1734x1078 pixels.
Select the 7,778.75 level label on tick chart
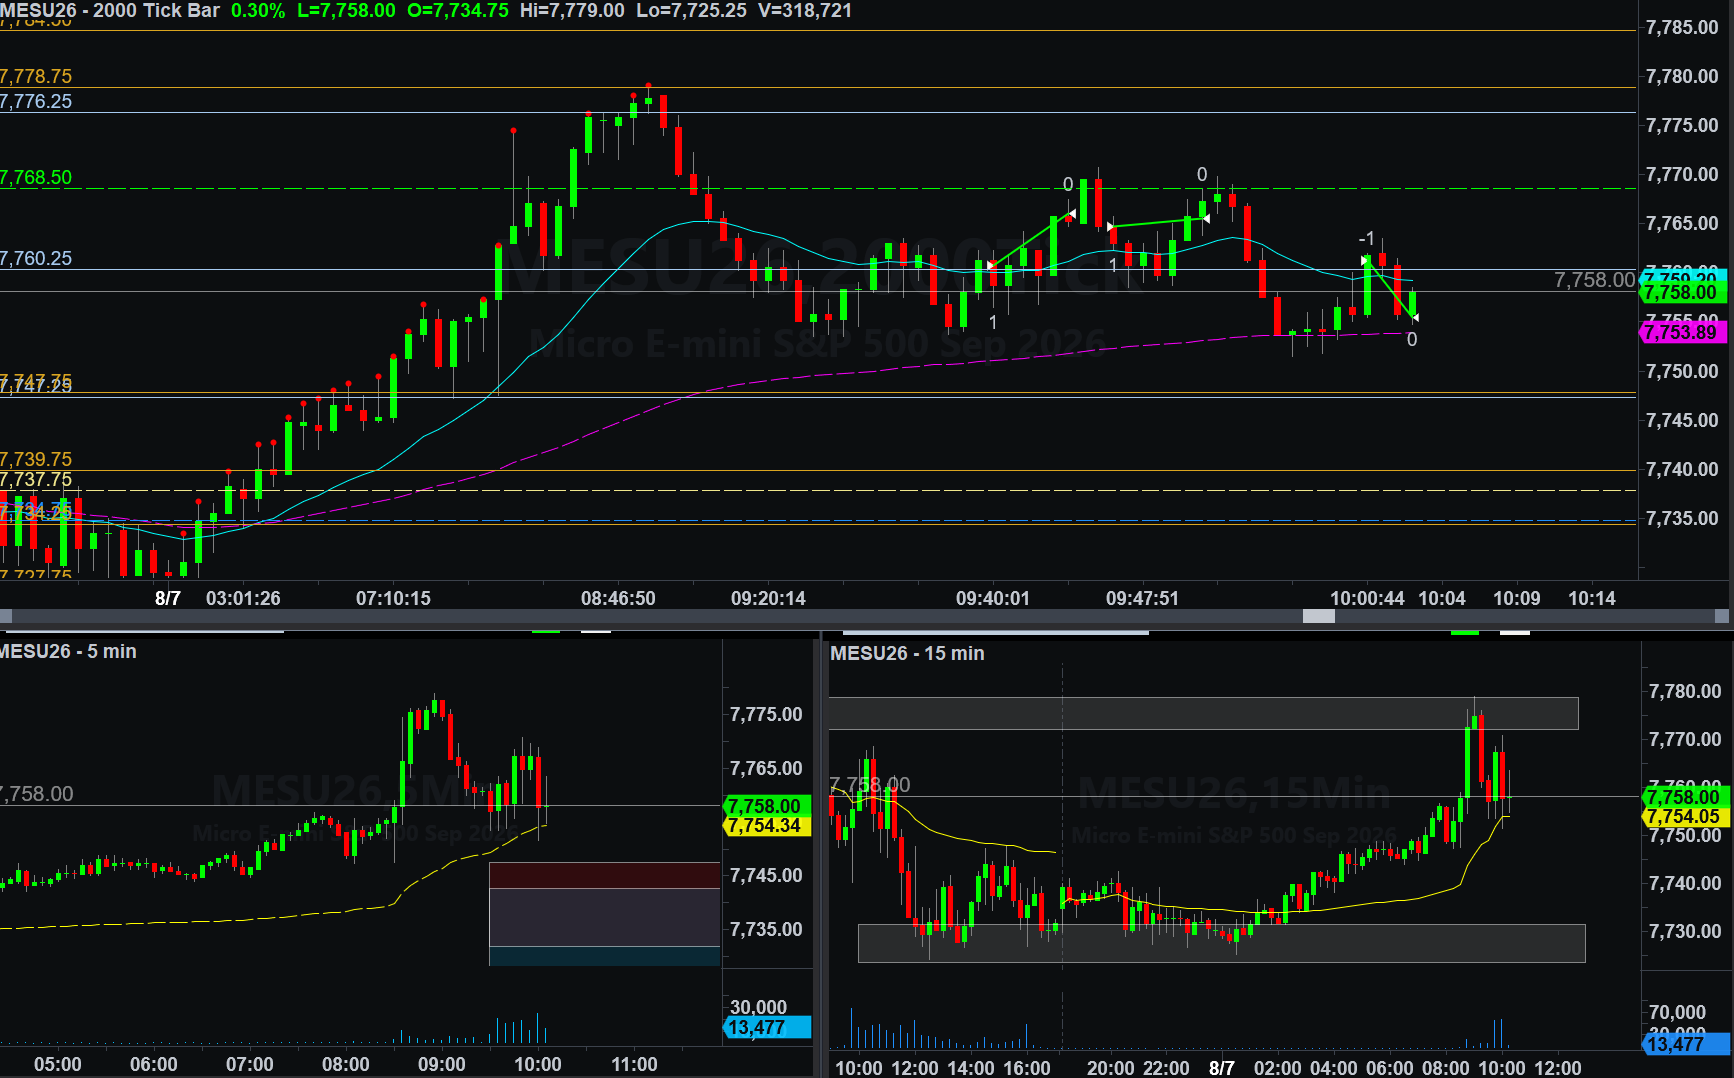[36, 77]
